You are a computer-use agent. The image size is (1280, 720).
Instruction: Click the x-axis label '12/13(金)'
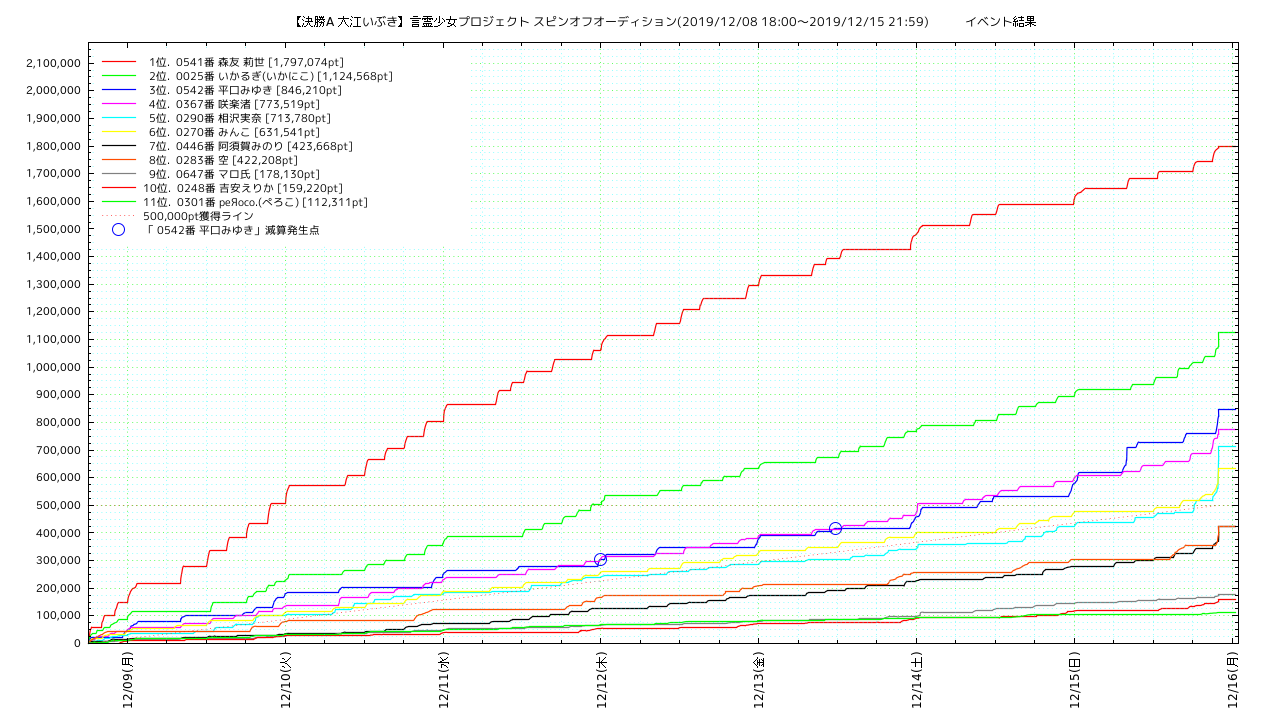[x=759, y=681]
